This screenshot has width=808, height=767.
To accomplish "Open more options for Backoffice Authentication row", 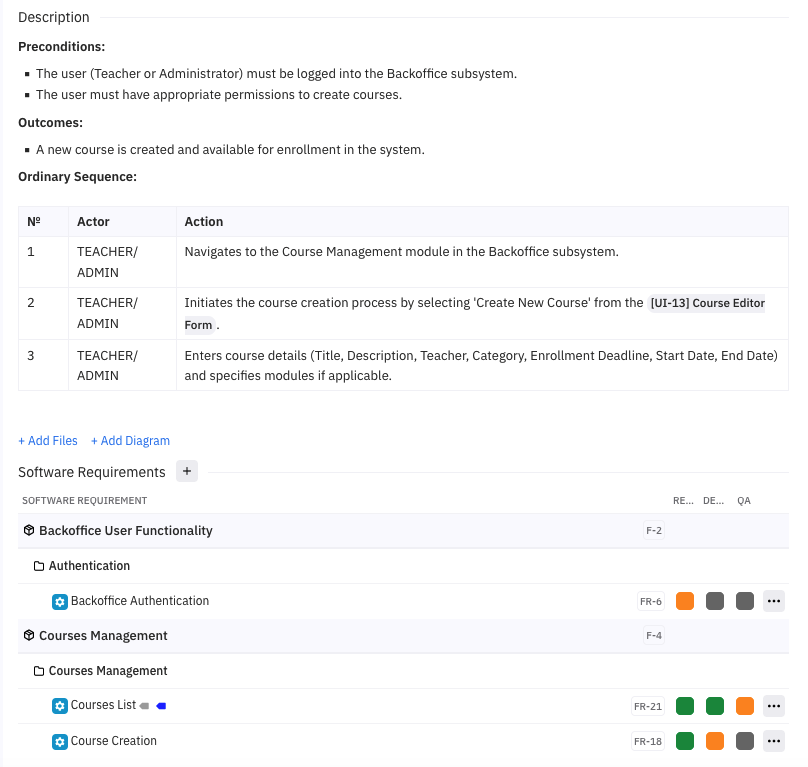I will coord(773,601).
